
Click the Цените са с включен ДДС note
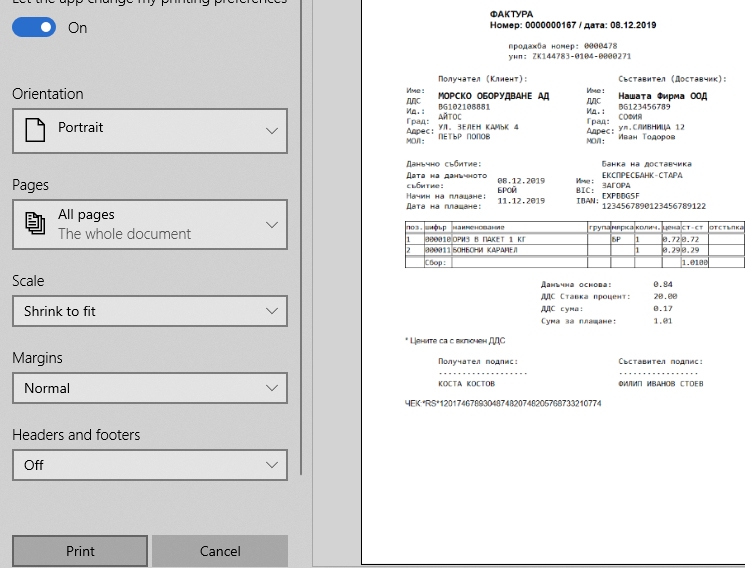455,341
